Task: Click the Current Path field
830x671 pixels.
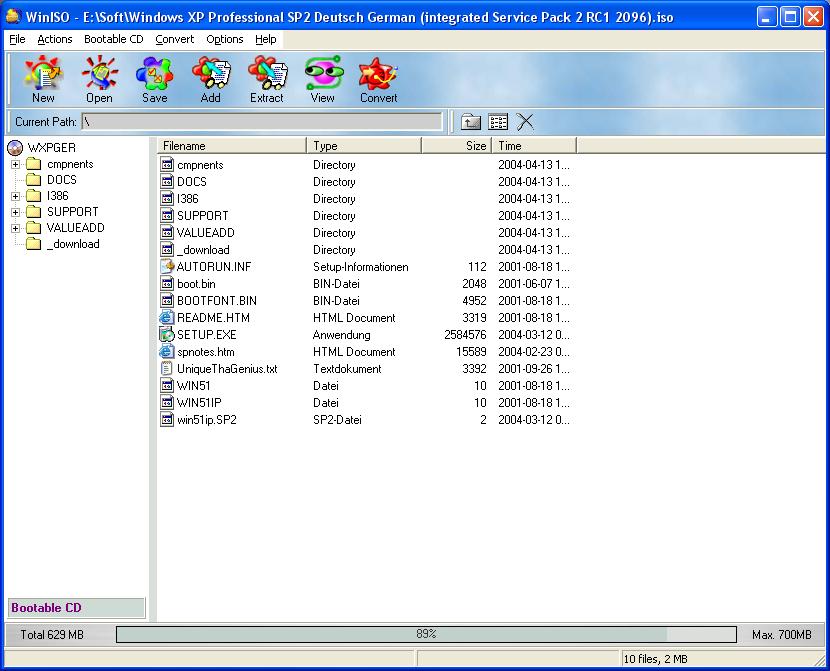Action: (x=262, y=122)
